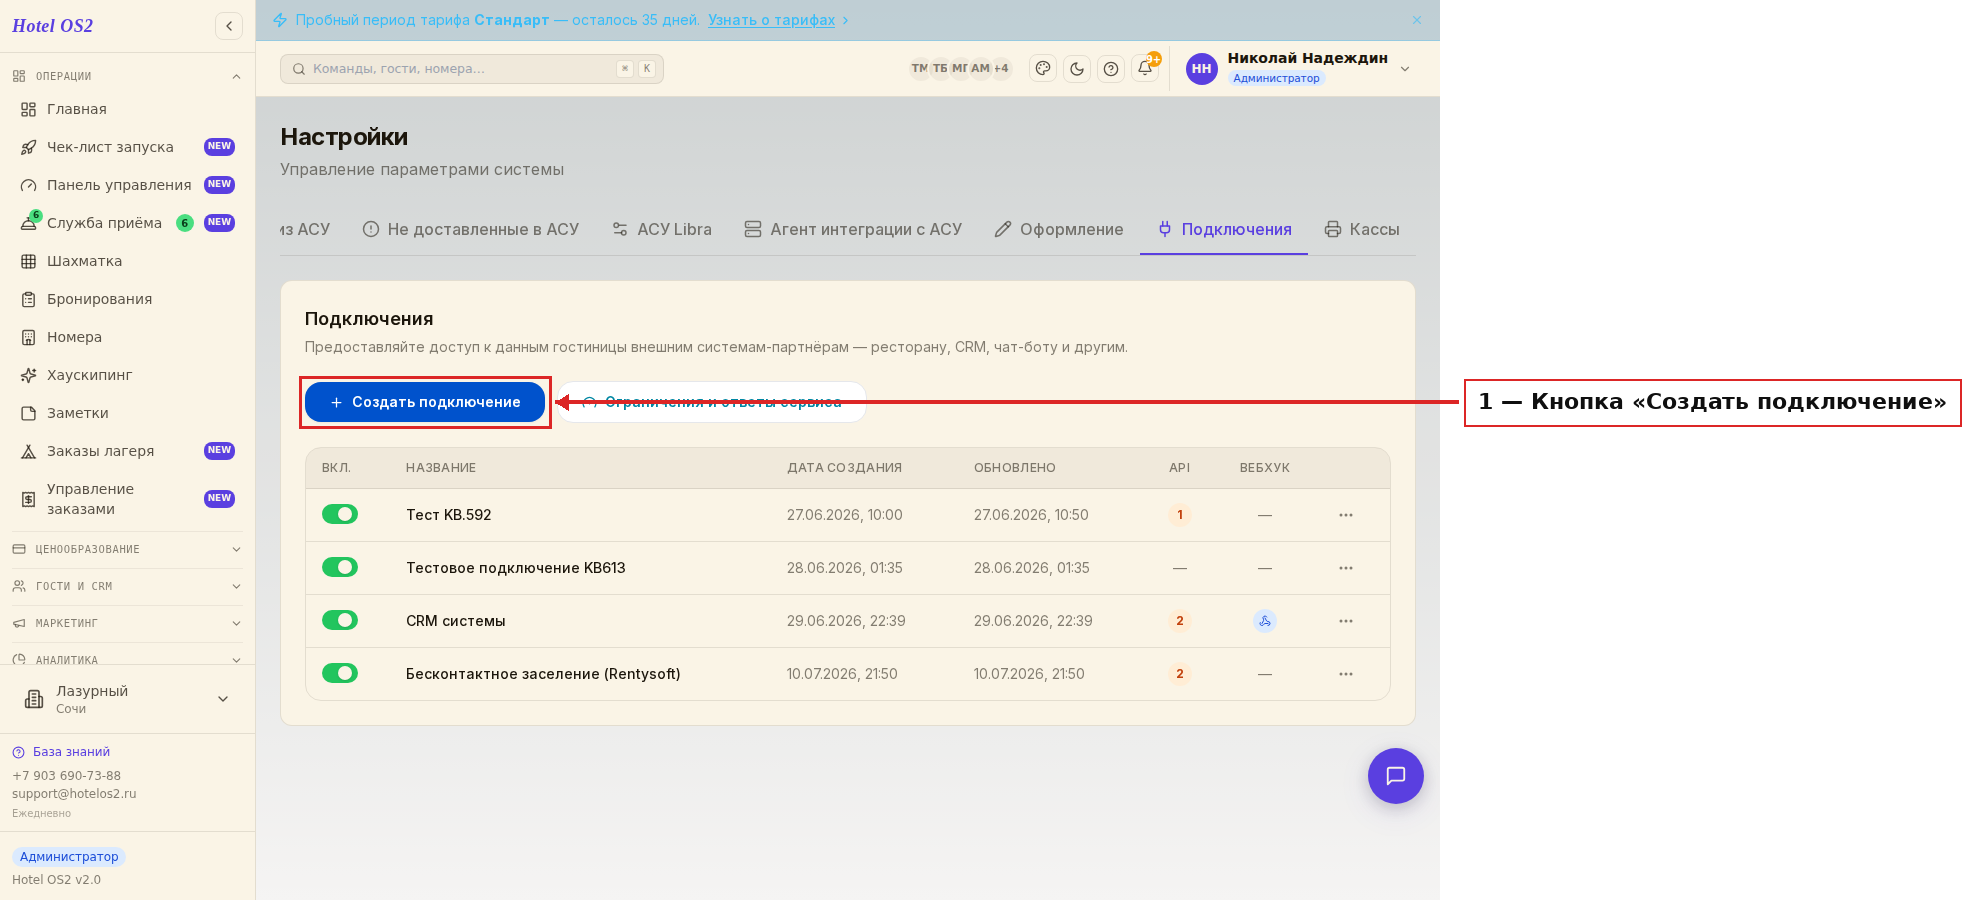
Task: Collapse the sidebar with the chevron button
Action: click(229, 26)
